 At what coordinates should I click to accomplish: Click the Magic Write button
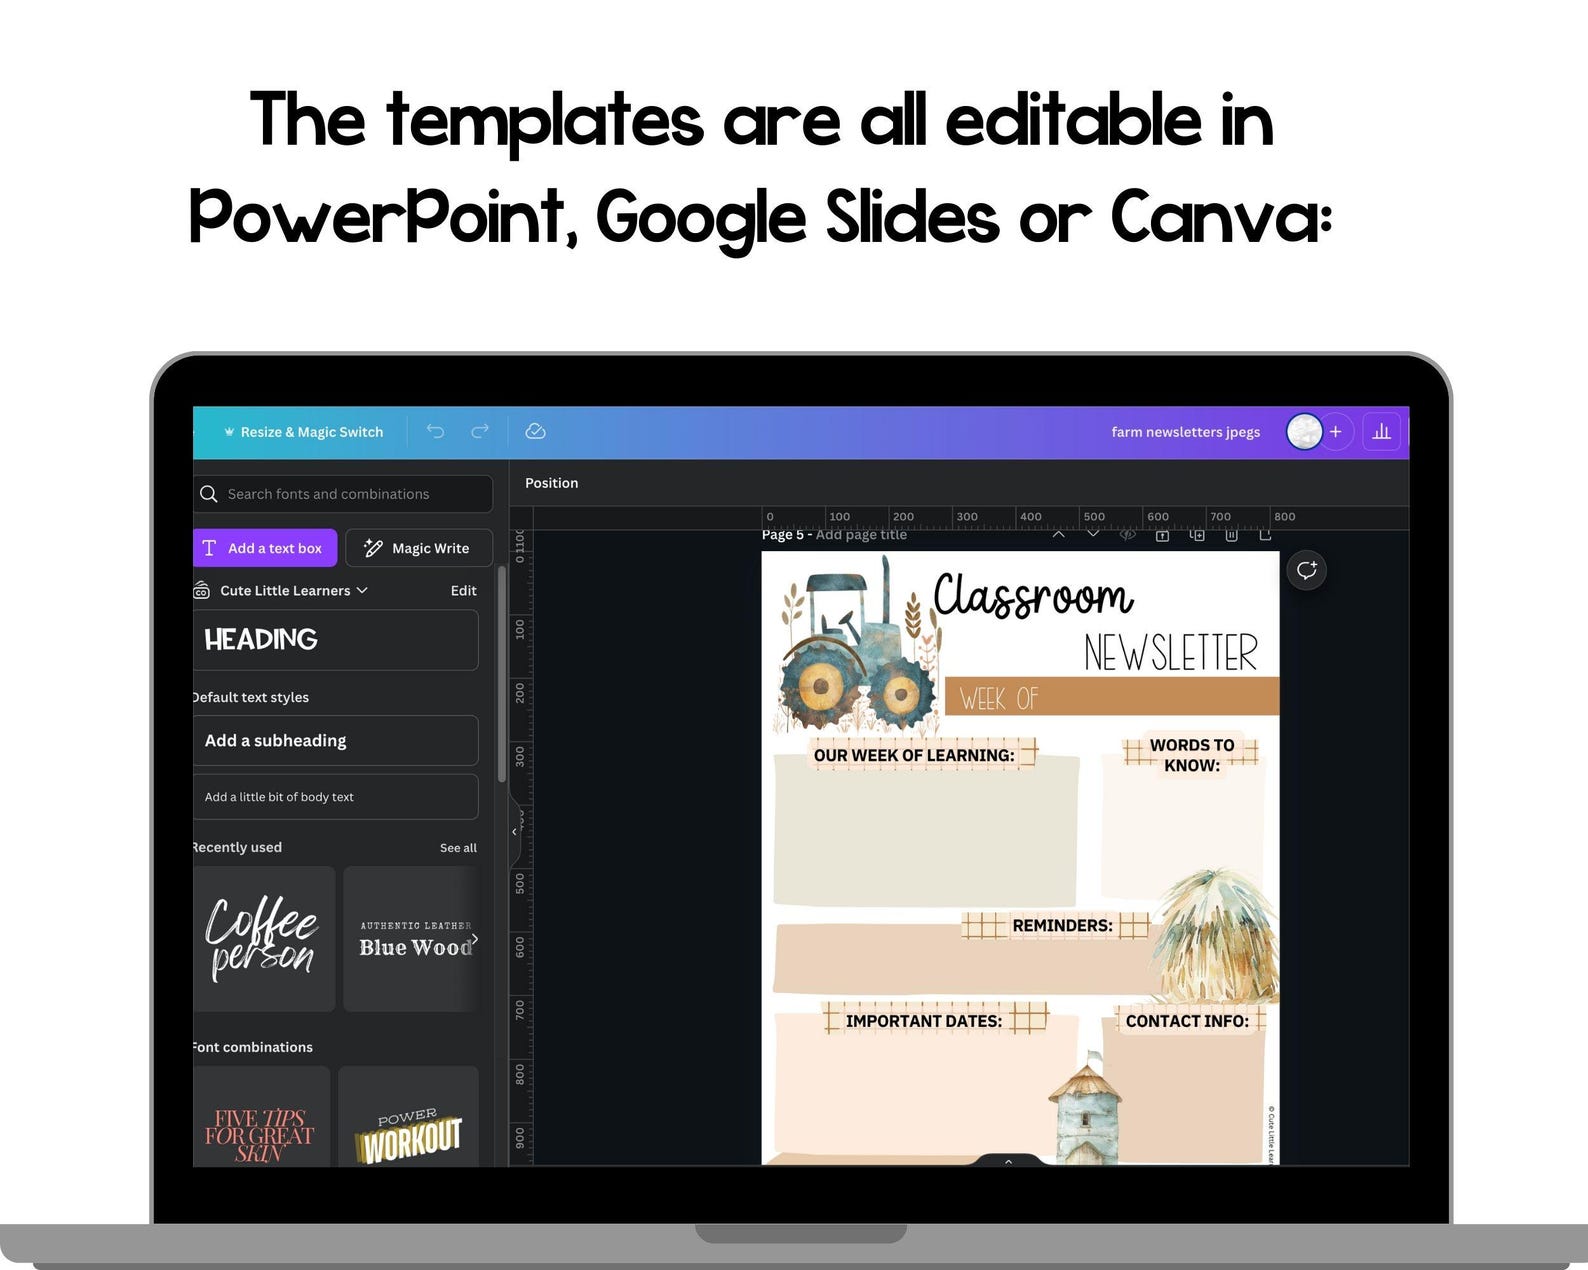[x=419, y=548]
